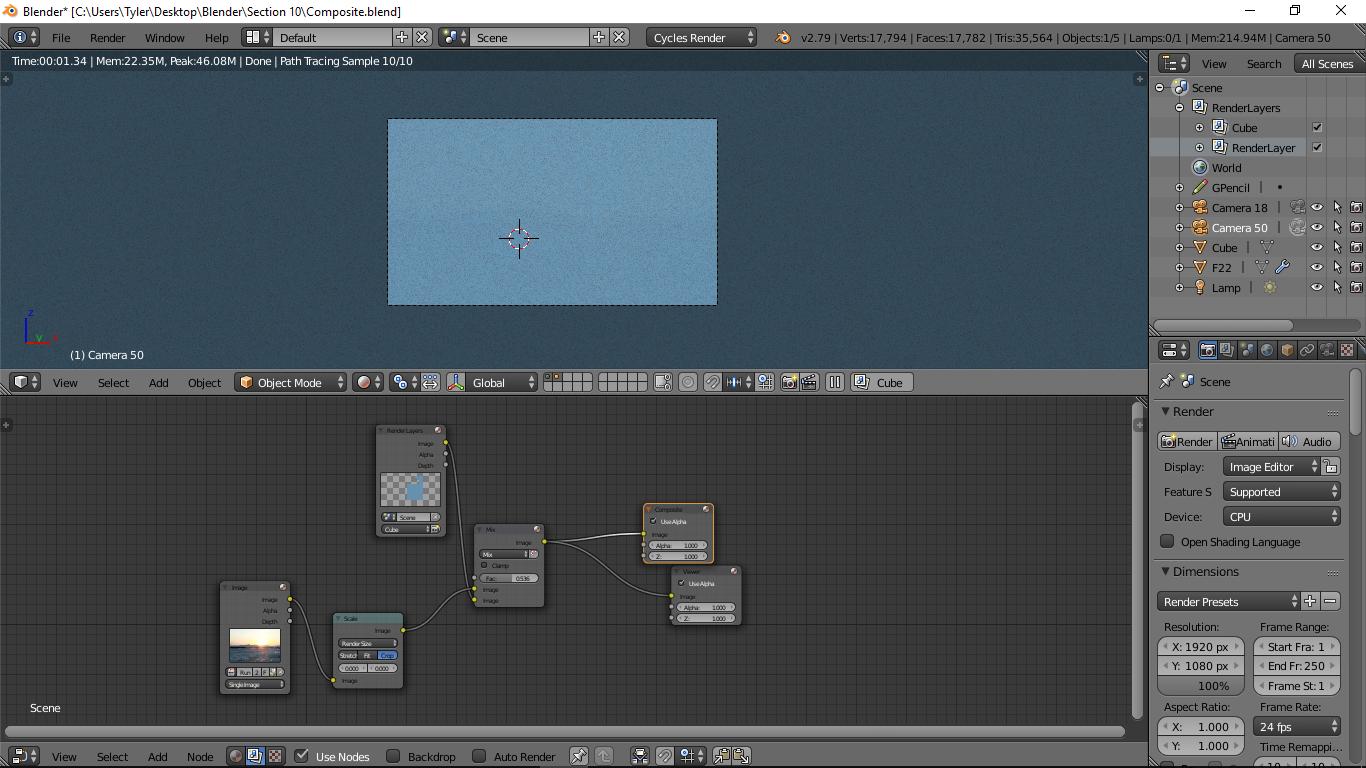The image size is (1366, 768).
Task: Expand the Cube entry in the outliner
Action: click(1180, 247)
